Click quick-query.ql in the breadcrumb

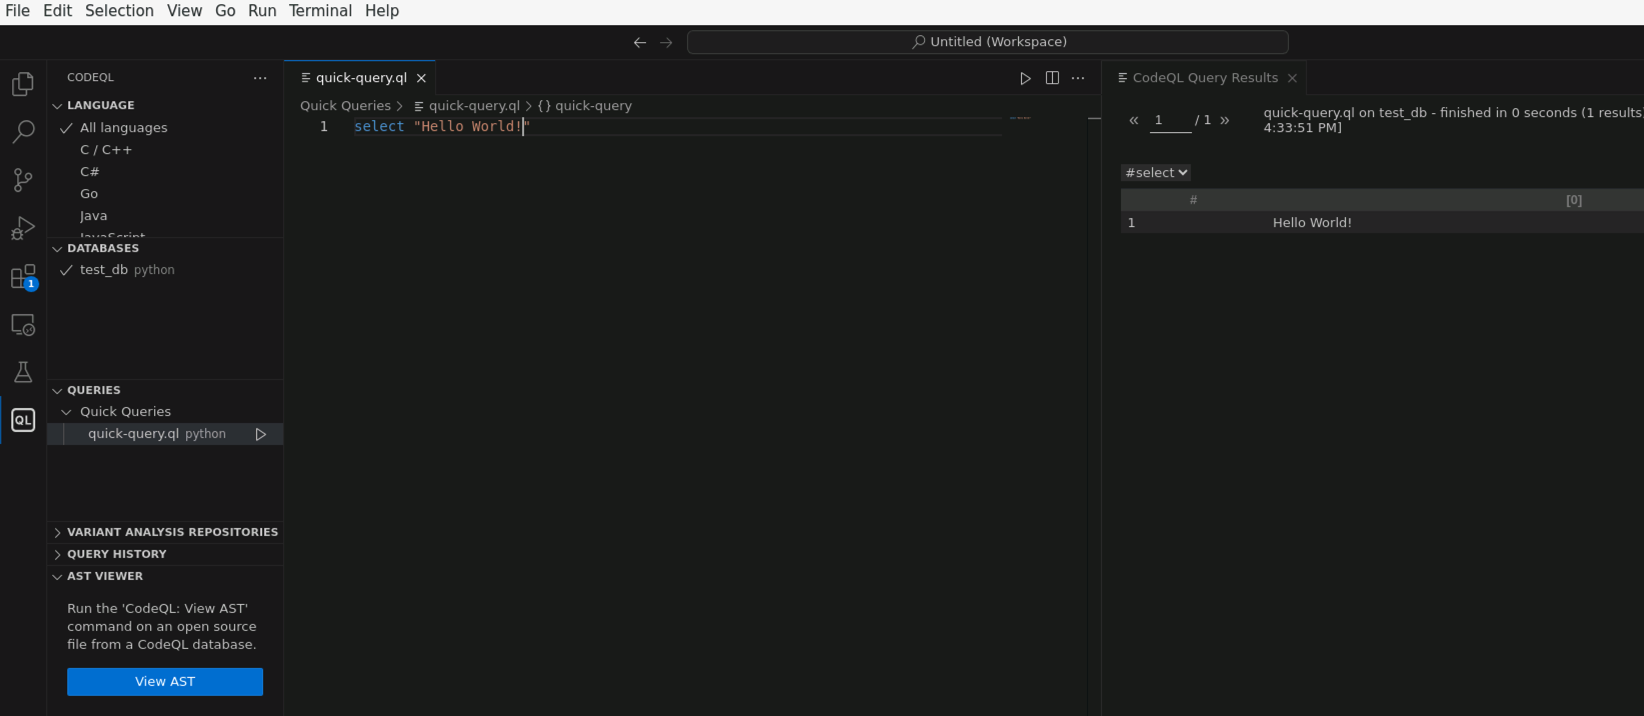(x=474, y=106)
